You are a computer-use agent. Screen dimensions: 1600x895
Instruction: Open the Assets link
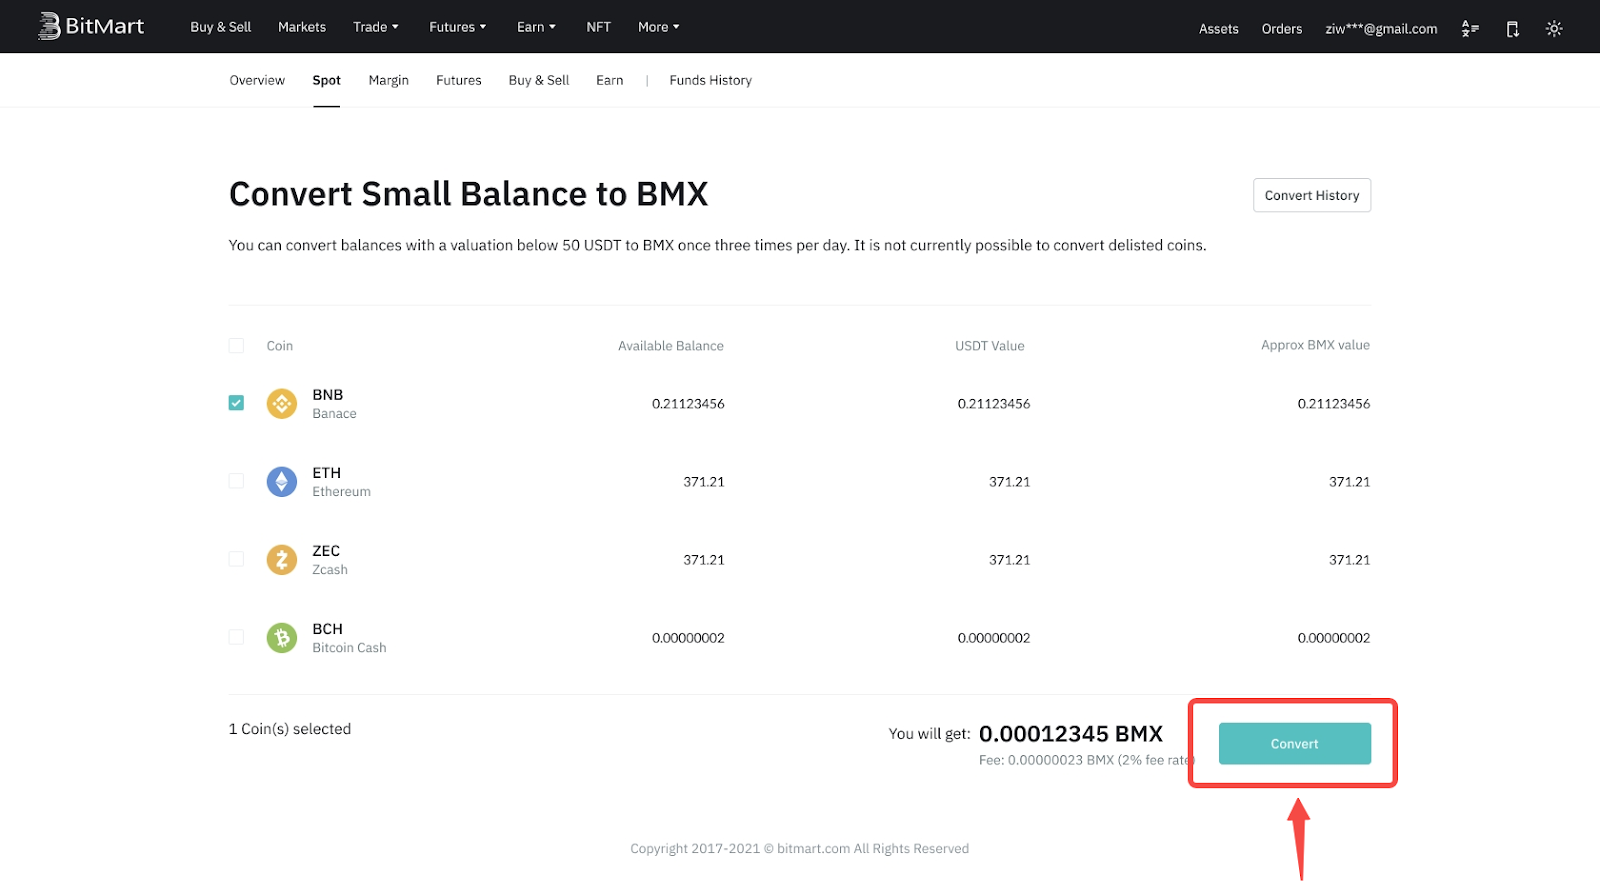pos(1219,29)
